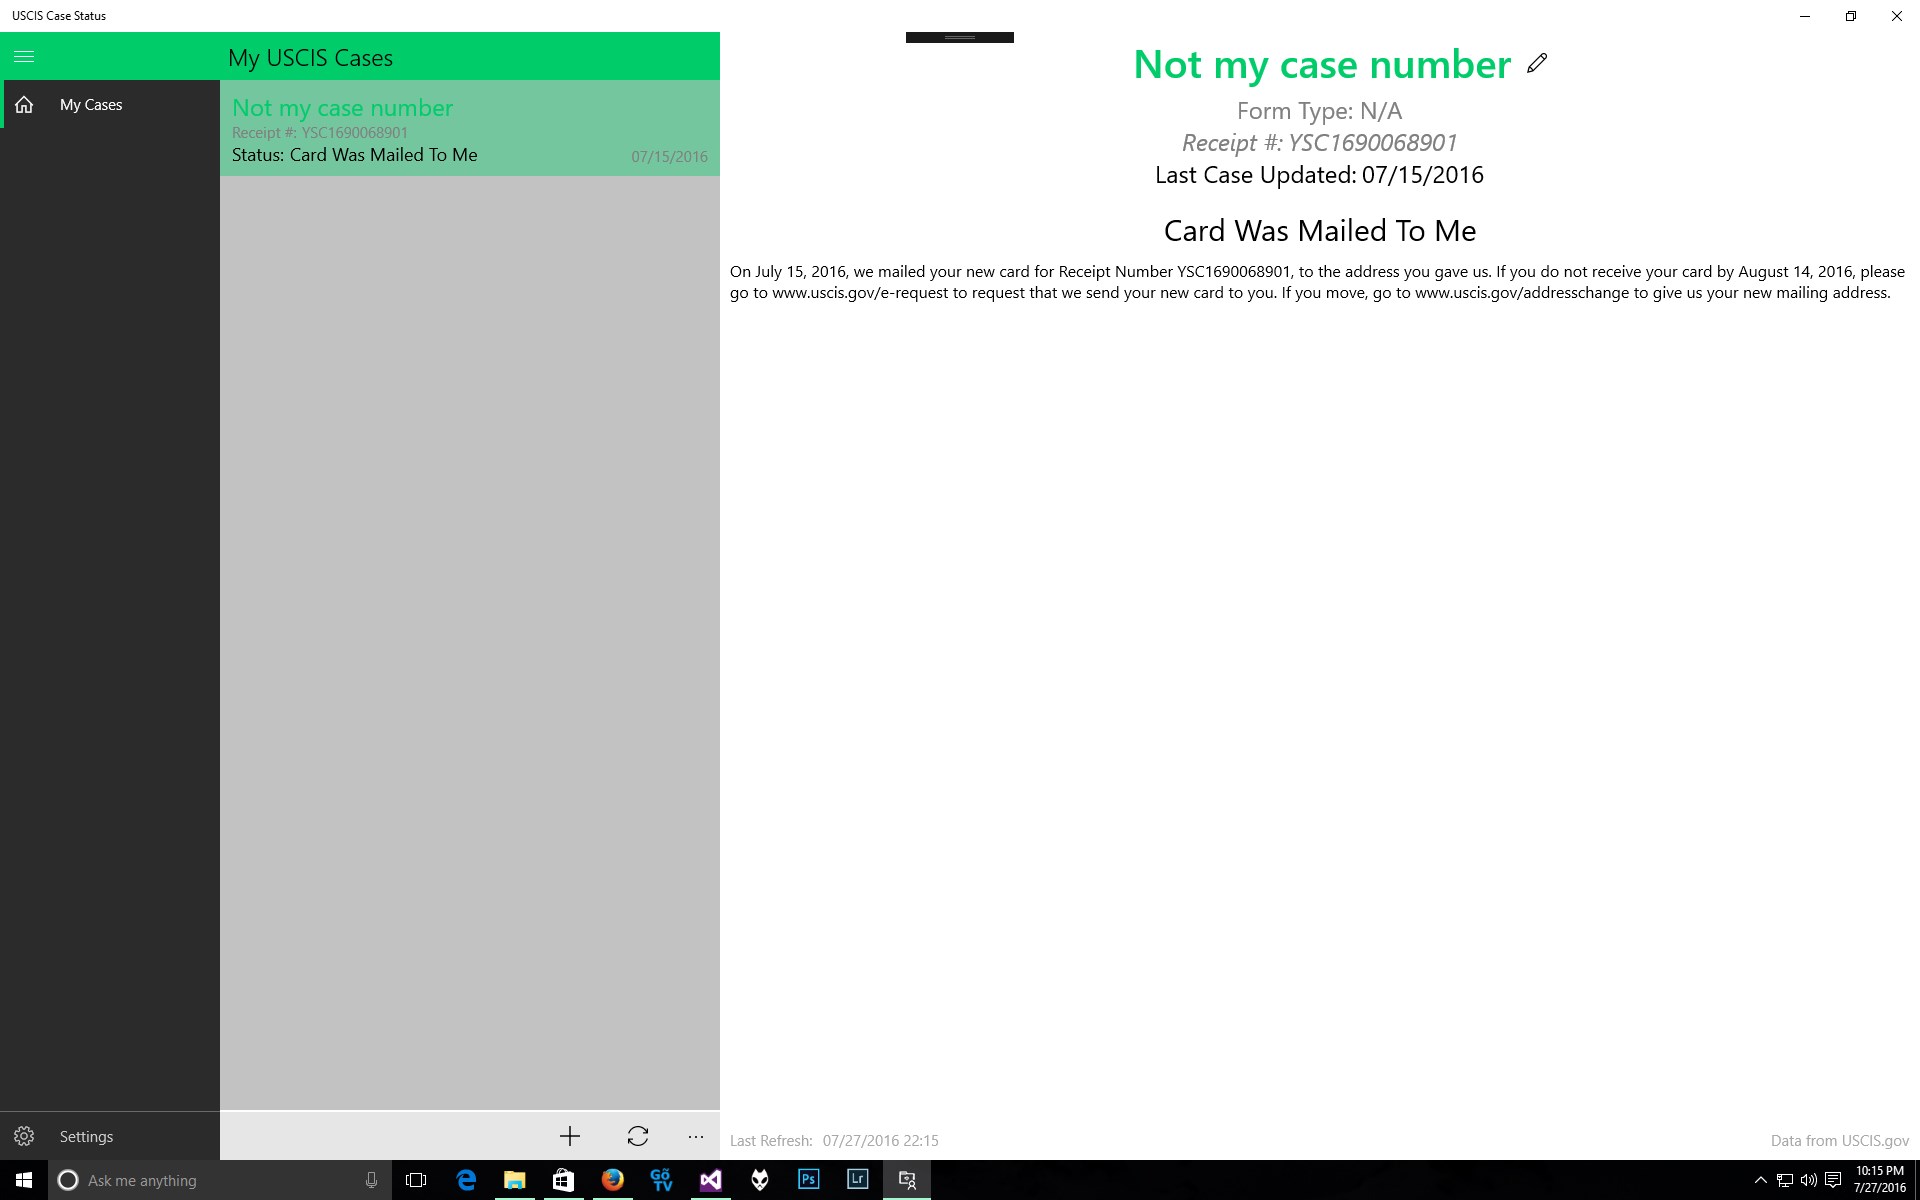
Task: Open the Settings gear icon
Action: 24,1136
